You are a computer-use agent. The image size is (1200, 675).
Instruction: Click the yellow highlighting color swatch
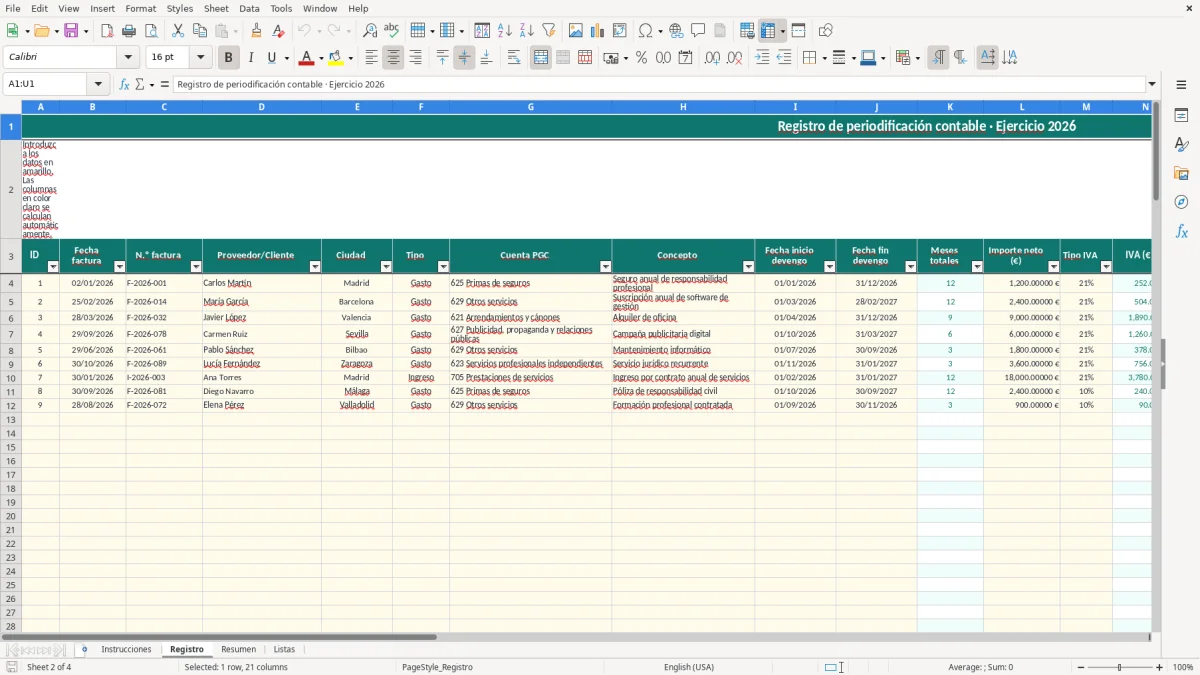click(336, 58)
